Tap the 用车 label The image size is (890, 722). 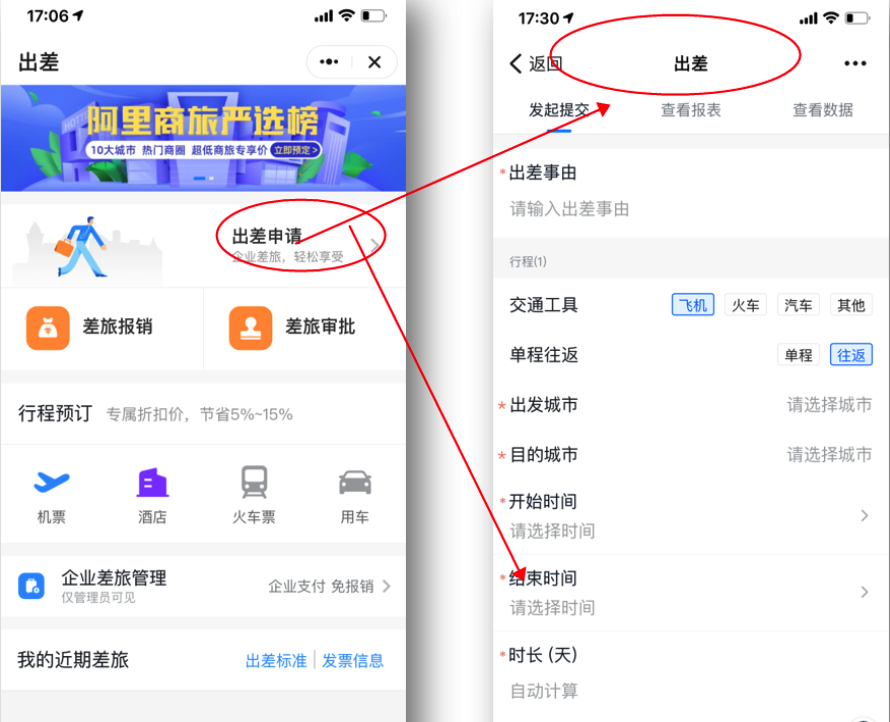(355, 517)
